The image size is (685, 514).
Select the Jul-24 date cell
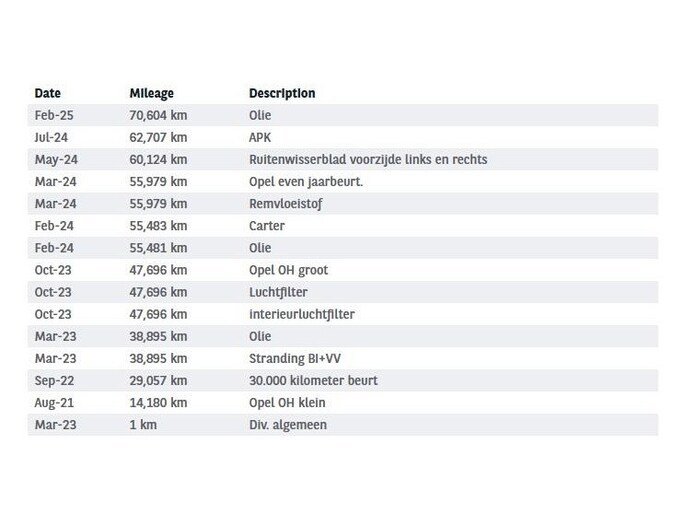[50, 137]
